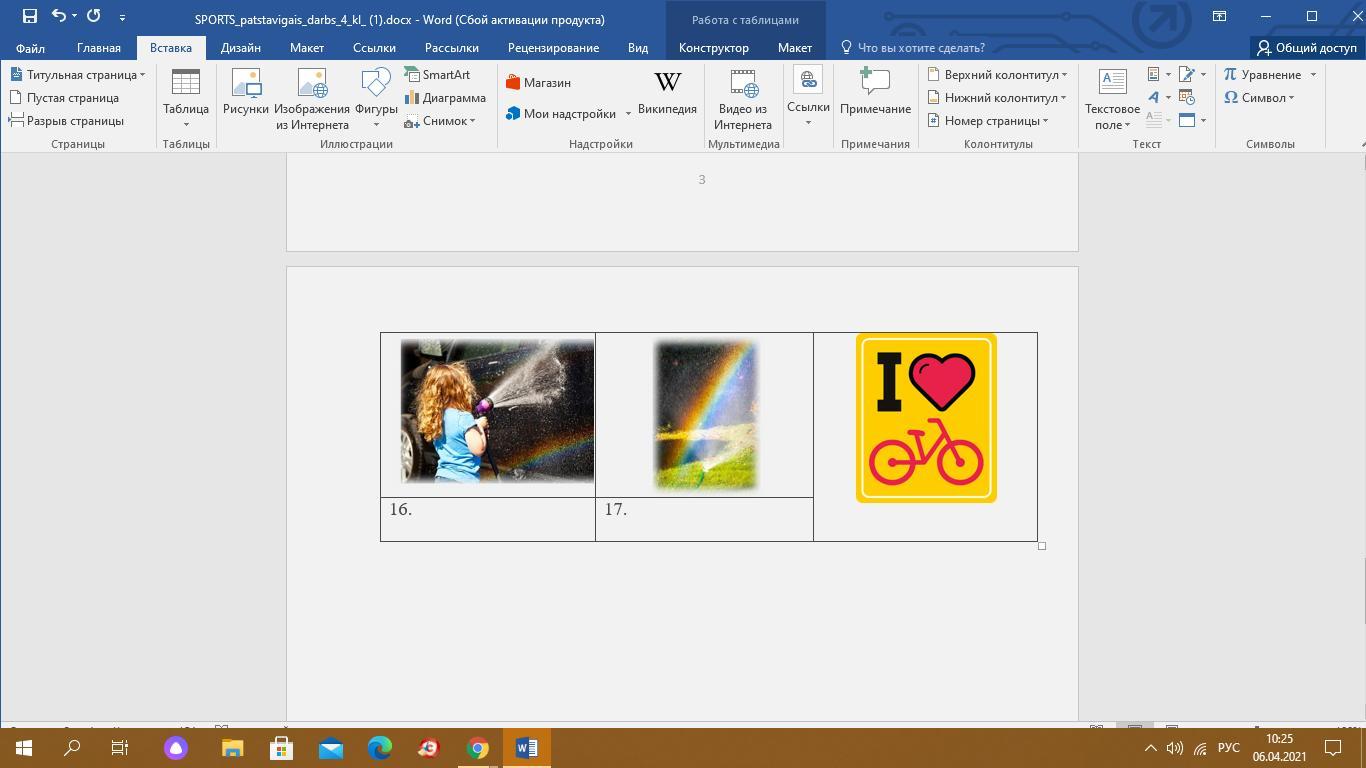Open the Ссылки ribbon tab

point(374,48)
